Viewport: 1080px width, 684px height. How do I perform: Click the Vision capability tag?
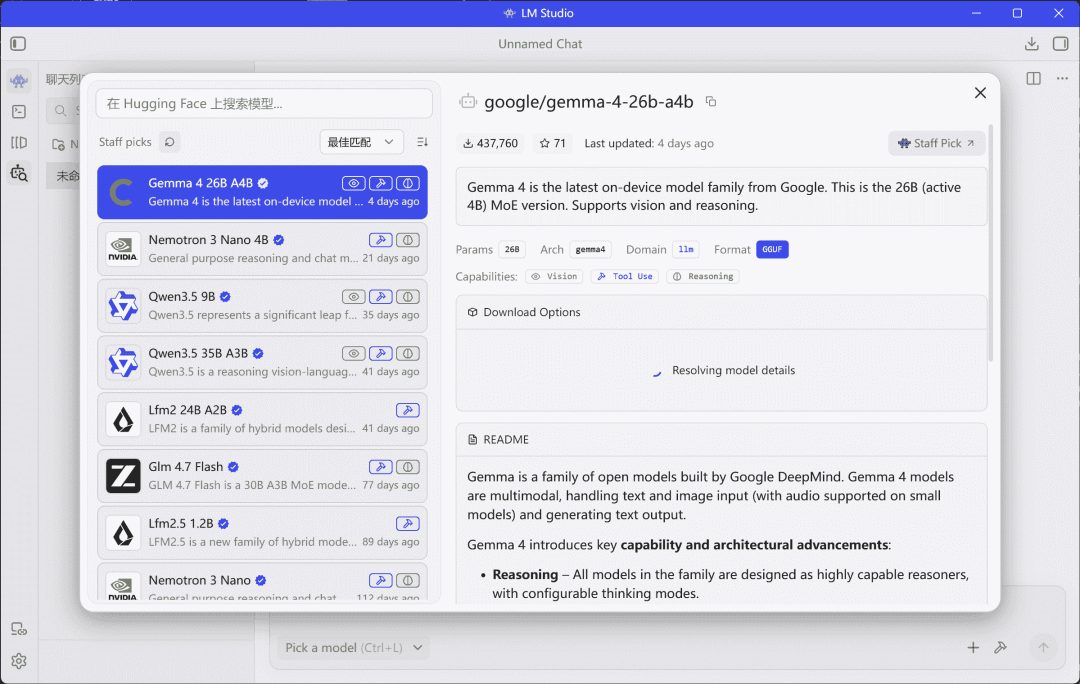click(554, 276)
